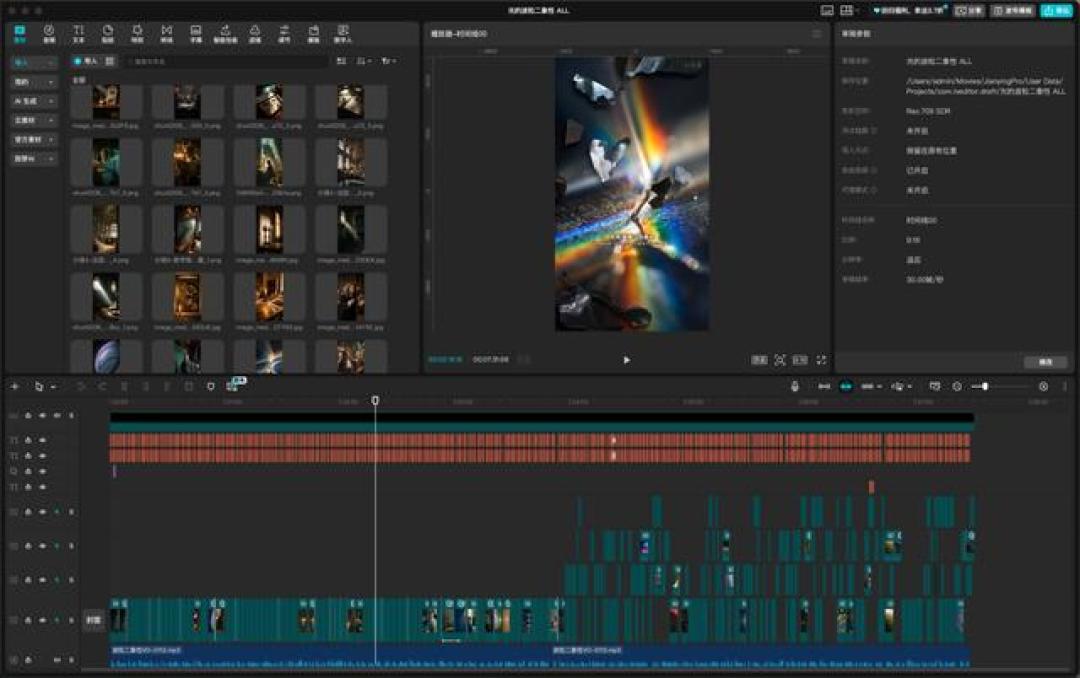The height and width of the screenshot is (678, 1080).
Task: Play the preview video
Action: tap(626, 360)
